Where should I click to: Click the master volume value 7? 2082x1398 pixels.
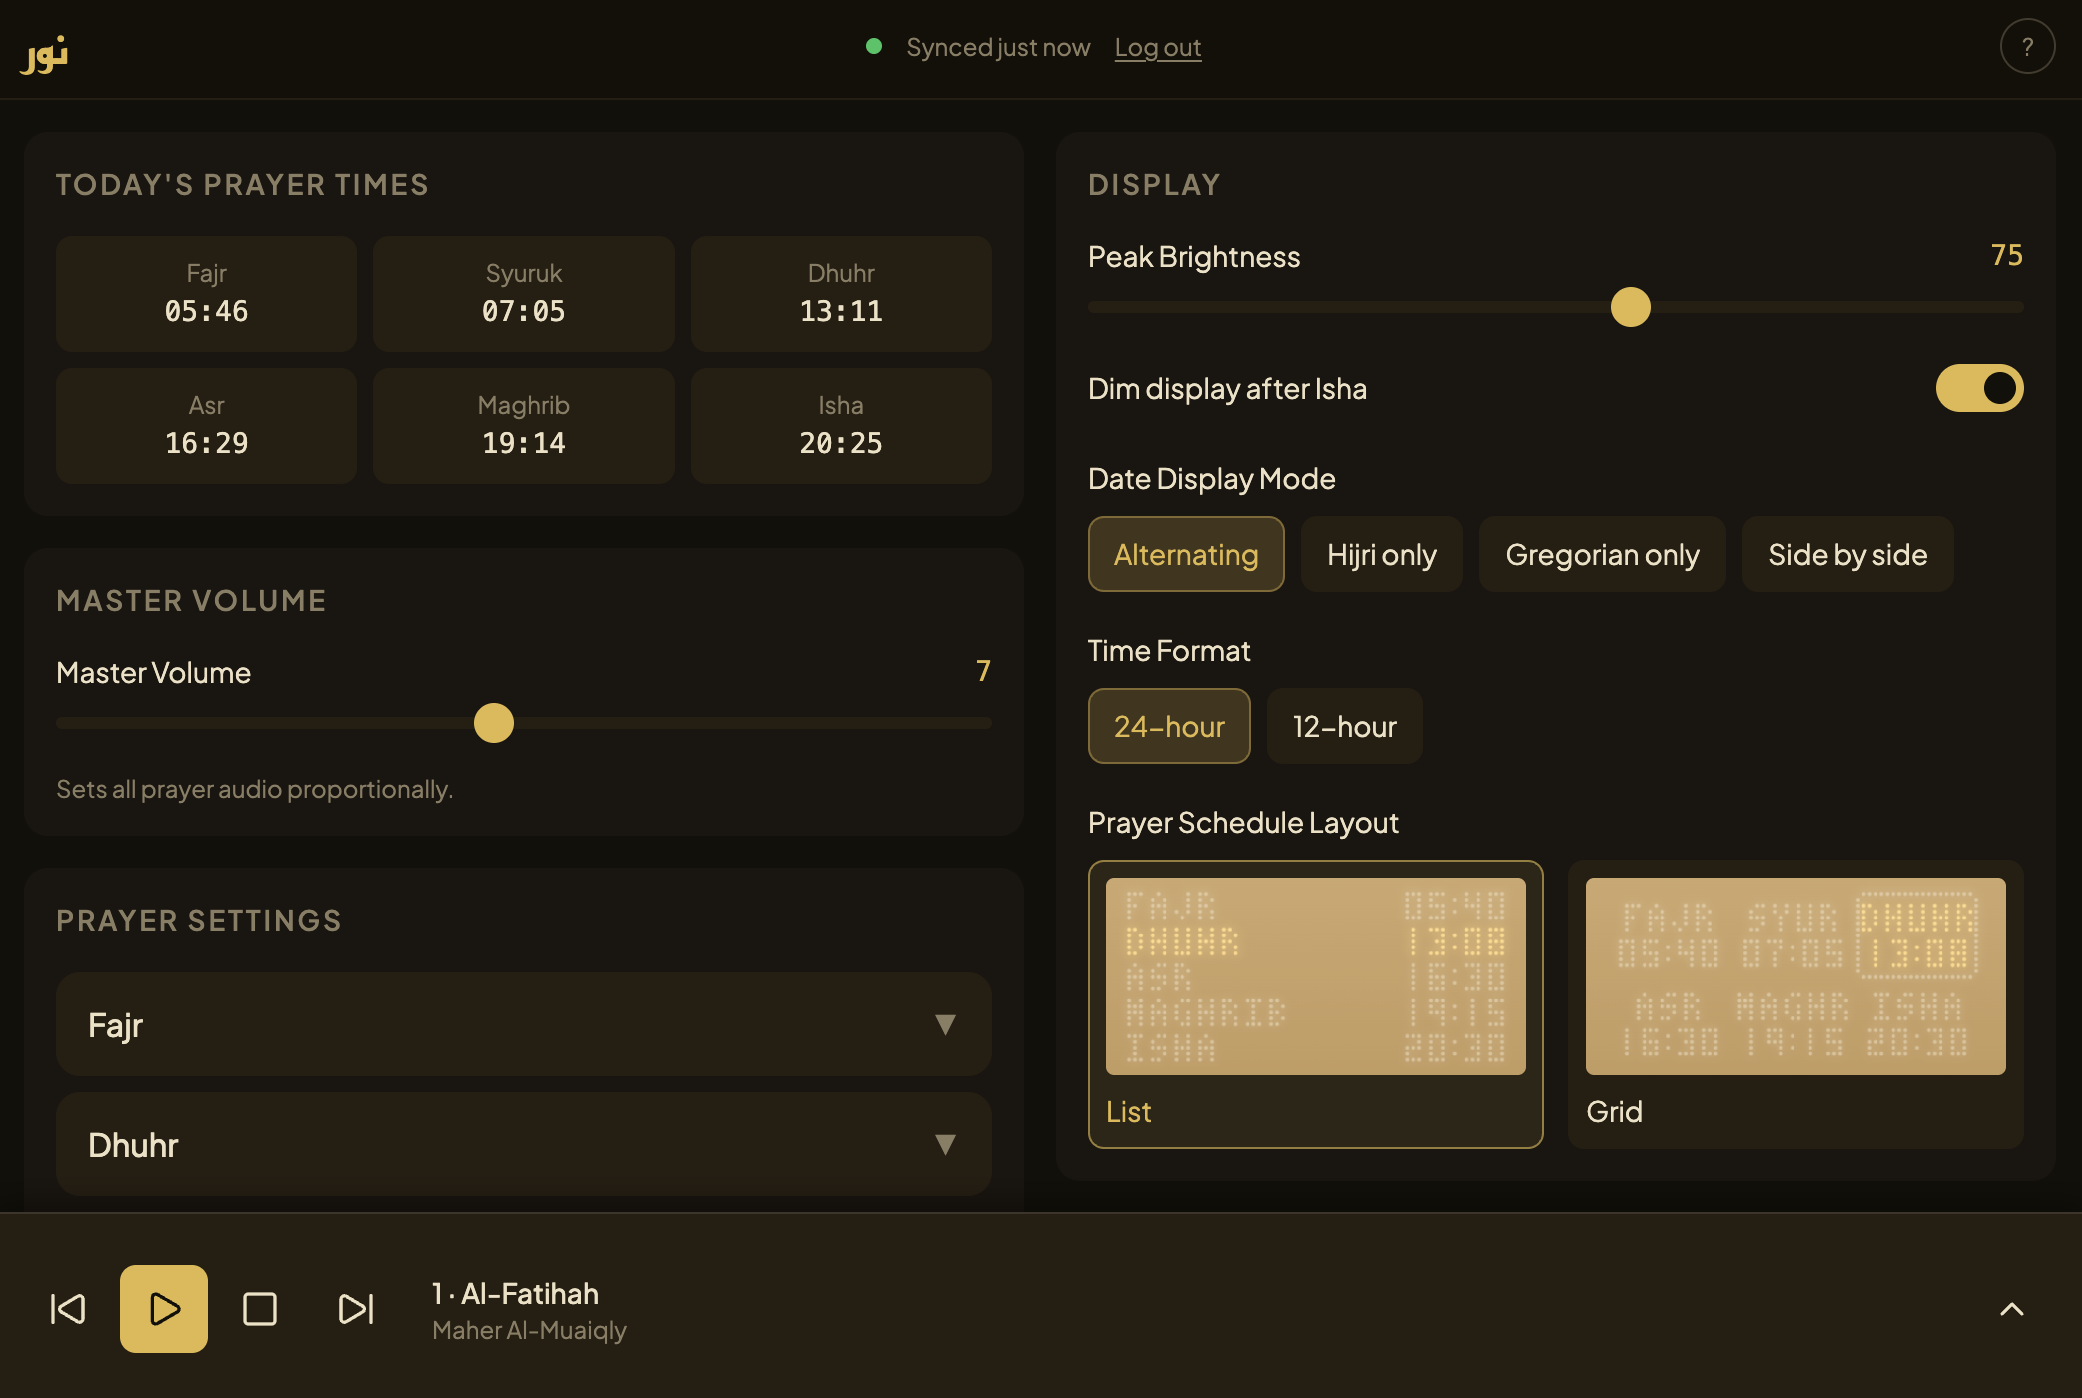pos(983,671)
